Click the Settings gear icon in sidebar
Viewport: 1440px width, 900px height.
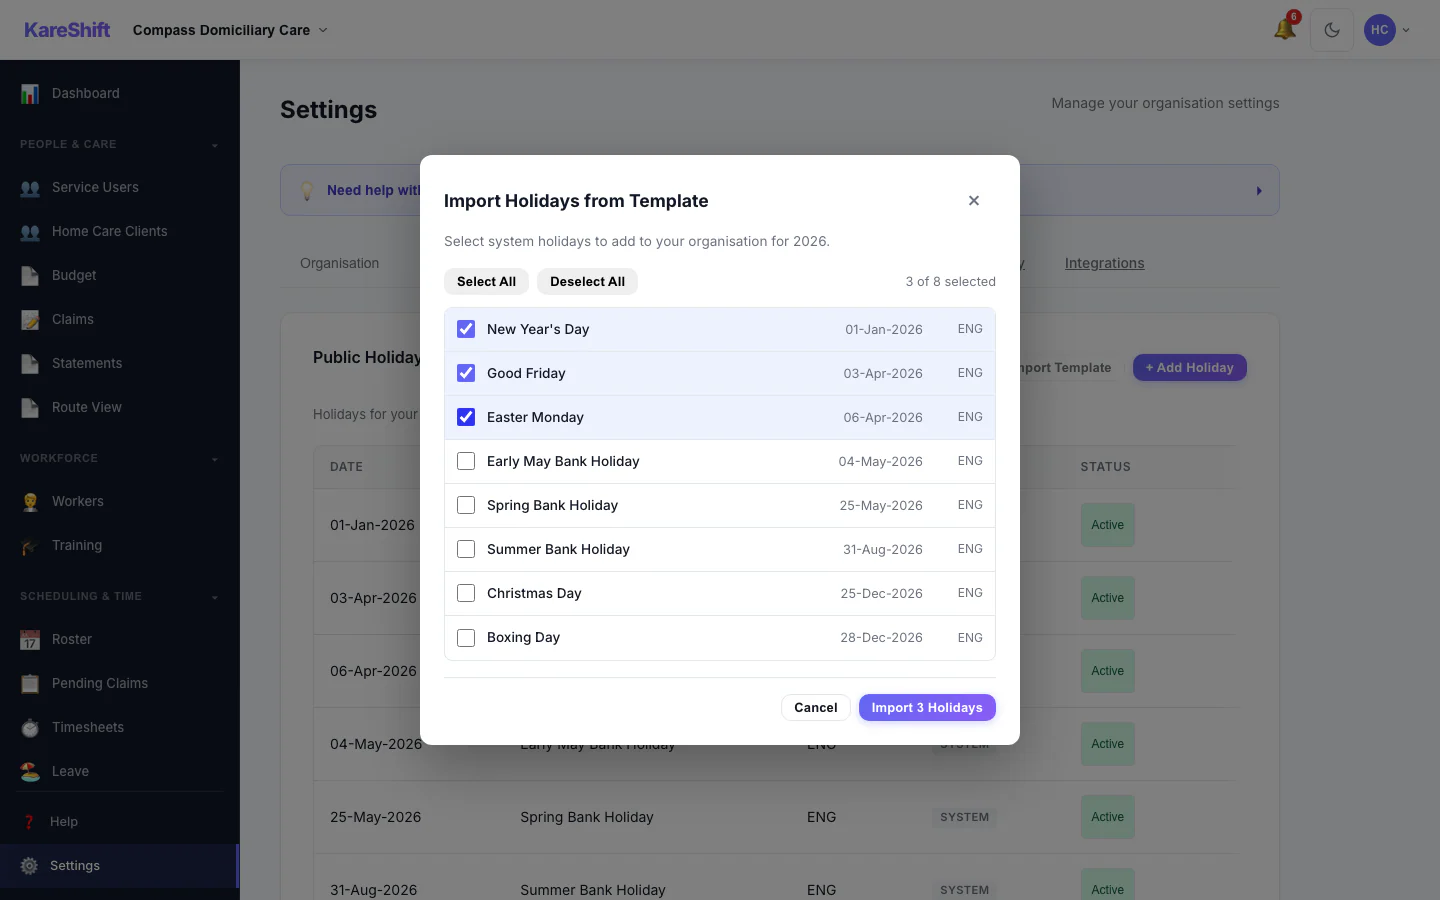pos(29,866)
